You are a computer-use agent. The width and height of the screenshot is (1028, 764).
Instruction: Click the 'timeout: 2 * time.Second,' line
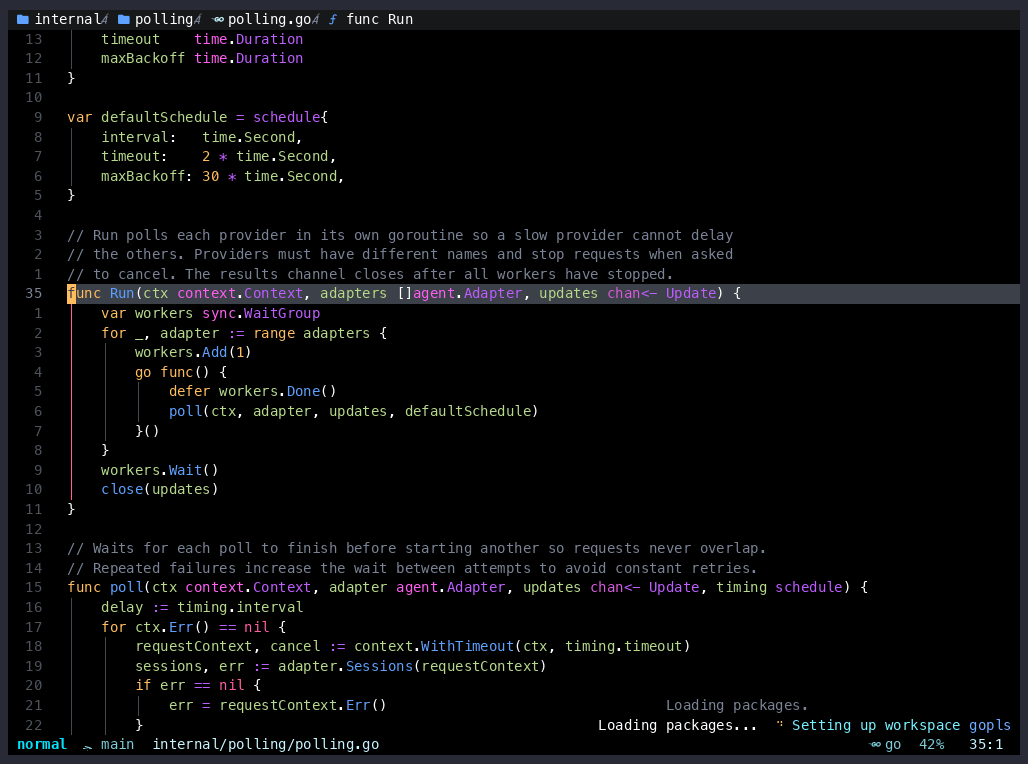[218, 157]
